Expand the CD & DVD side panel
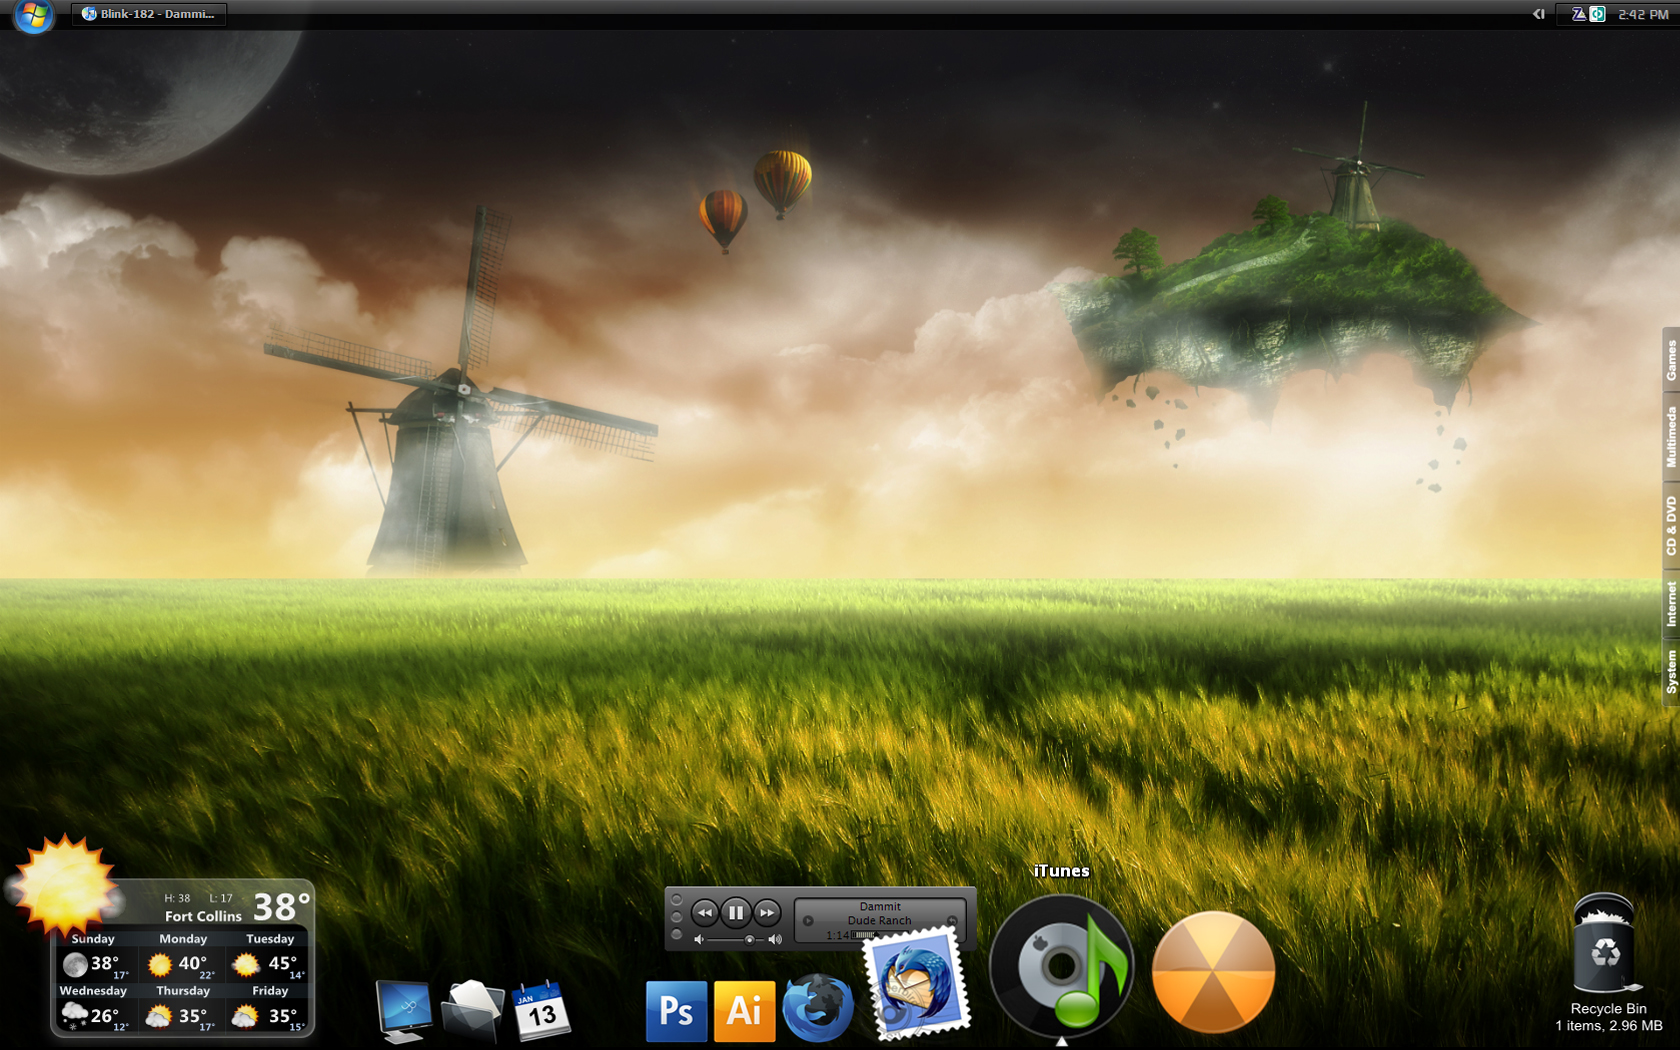This screenshot has width=1680, height=1050. 1670,526
